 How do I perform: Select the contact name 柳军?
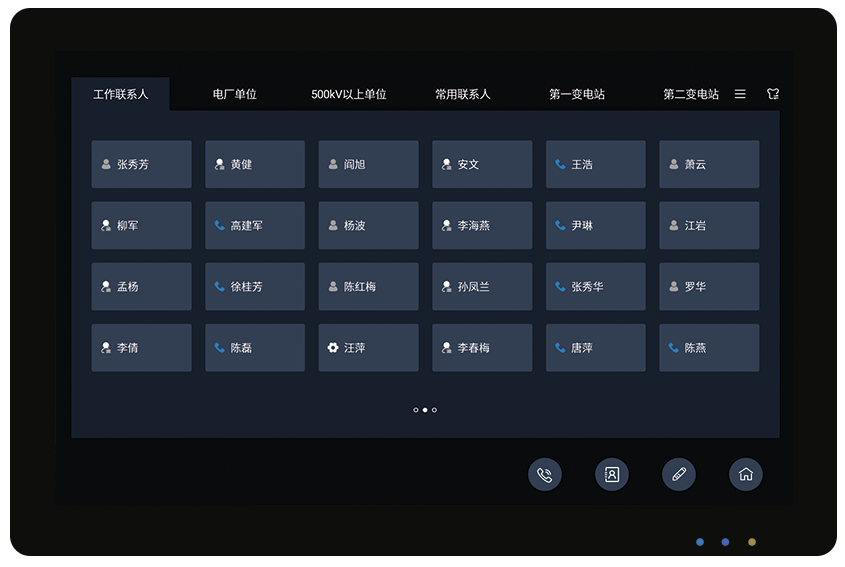click(128, 225)
